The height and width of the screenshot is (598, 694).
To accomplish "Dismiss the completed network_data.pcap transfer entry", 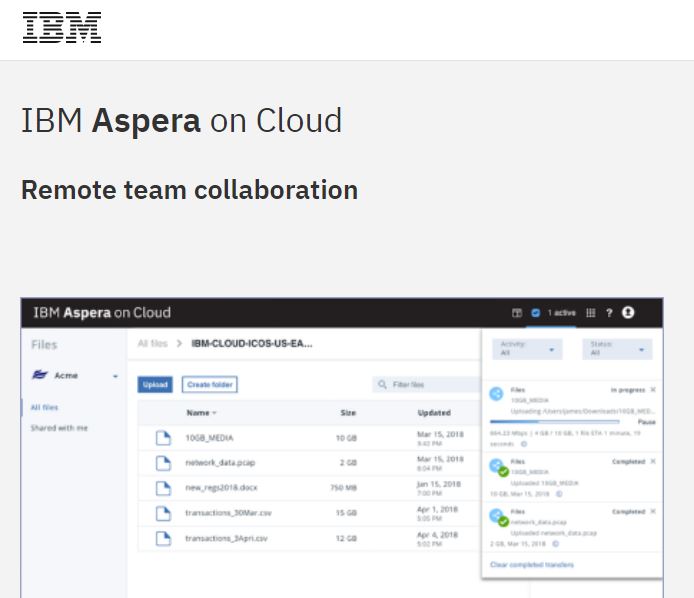I will pyautogui.click(x=653, y=511).
